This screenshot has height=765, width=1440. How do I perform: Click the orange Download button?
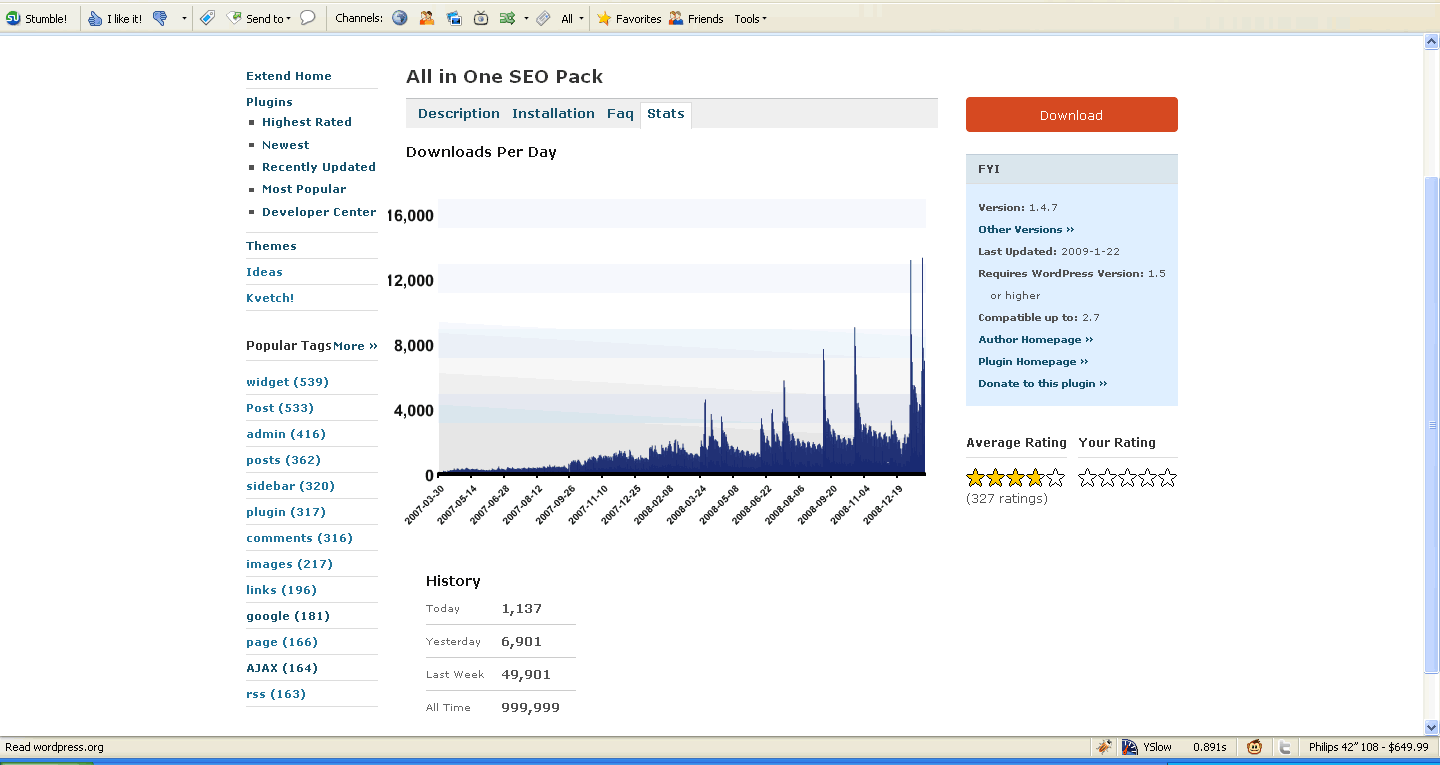pos(1071,115)
